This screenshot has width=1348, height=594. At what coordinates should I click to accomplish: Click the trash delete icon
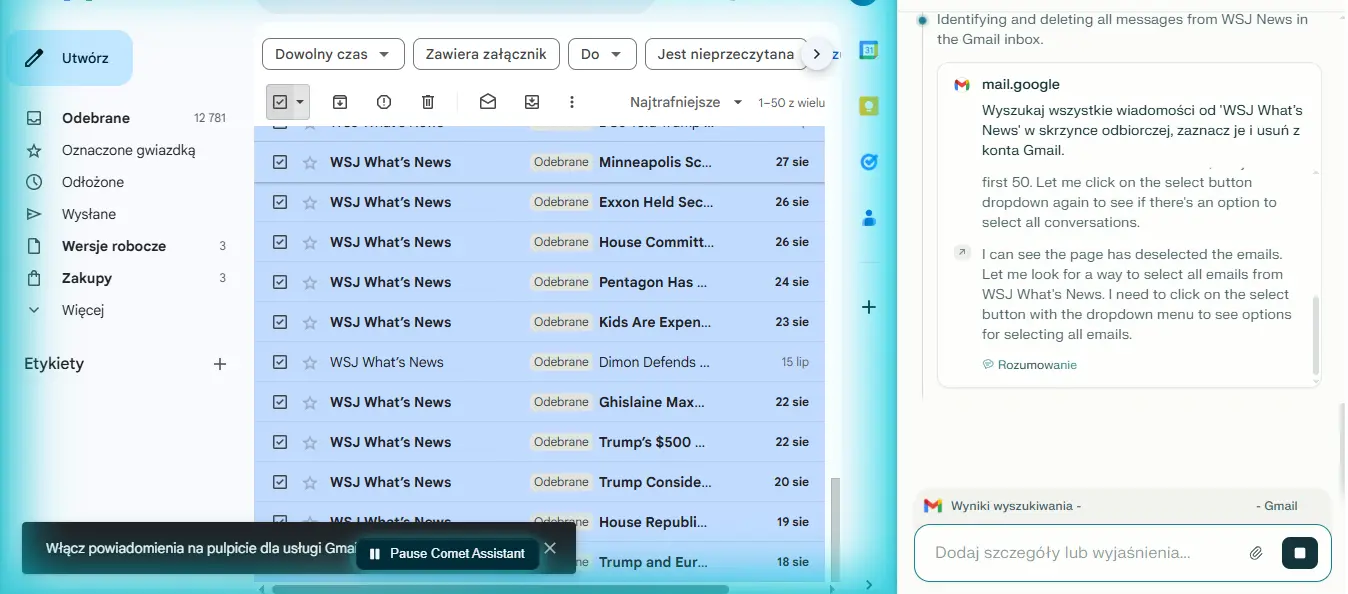[428, 102]
